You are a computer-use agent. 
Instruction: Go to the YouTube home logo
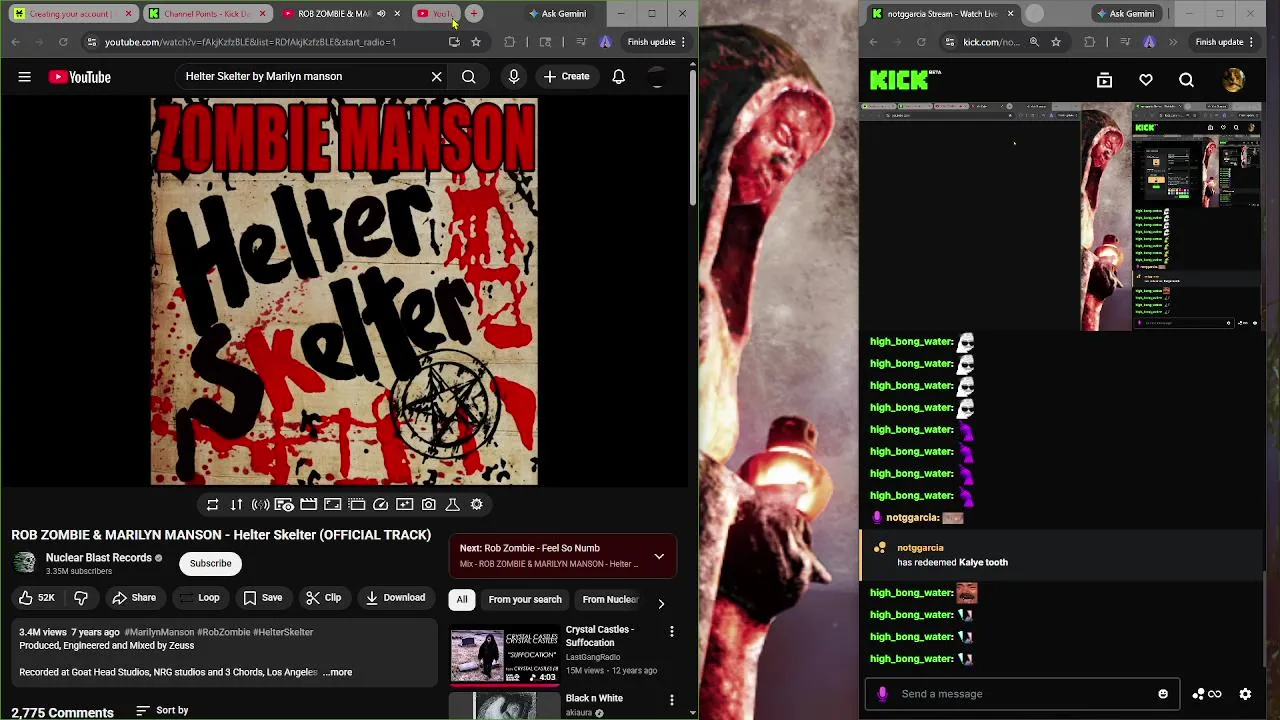pyautogui.click(x=79, y=77)
